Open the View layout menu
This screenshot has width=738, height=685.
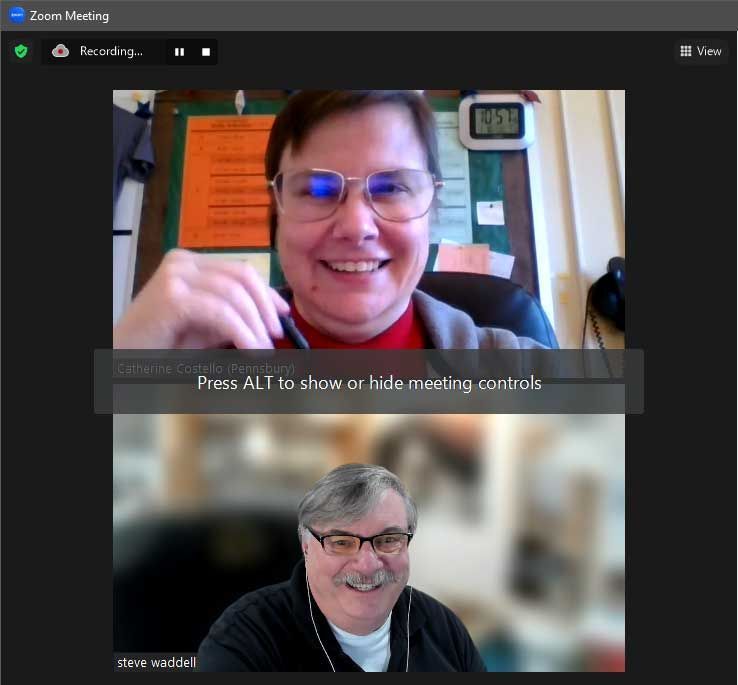(701, 51)
